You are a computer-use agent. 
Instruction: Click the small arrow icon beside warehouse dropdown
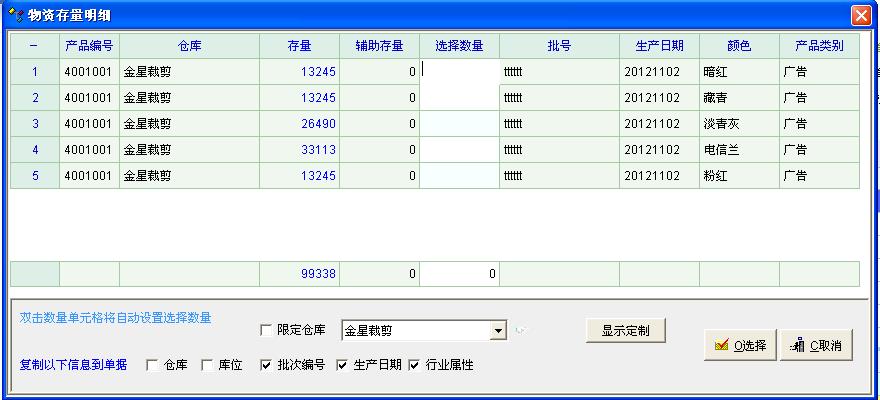[x=521, y=330]
